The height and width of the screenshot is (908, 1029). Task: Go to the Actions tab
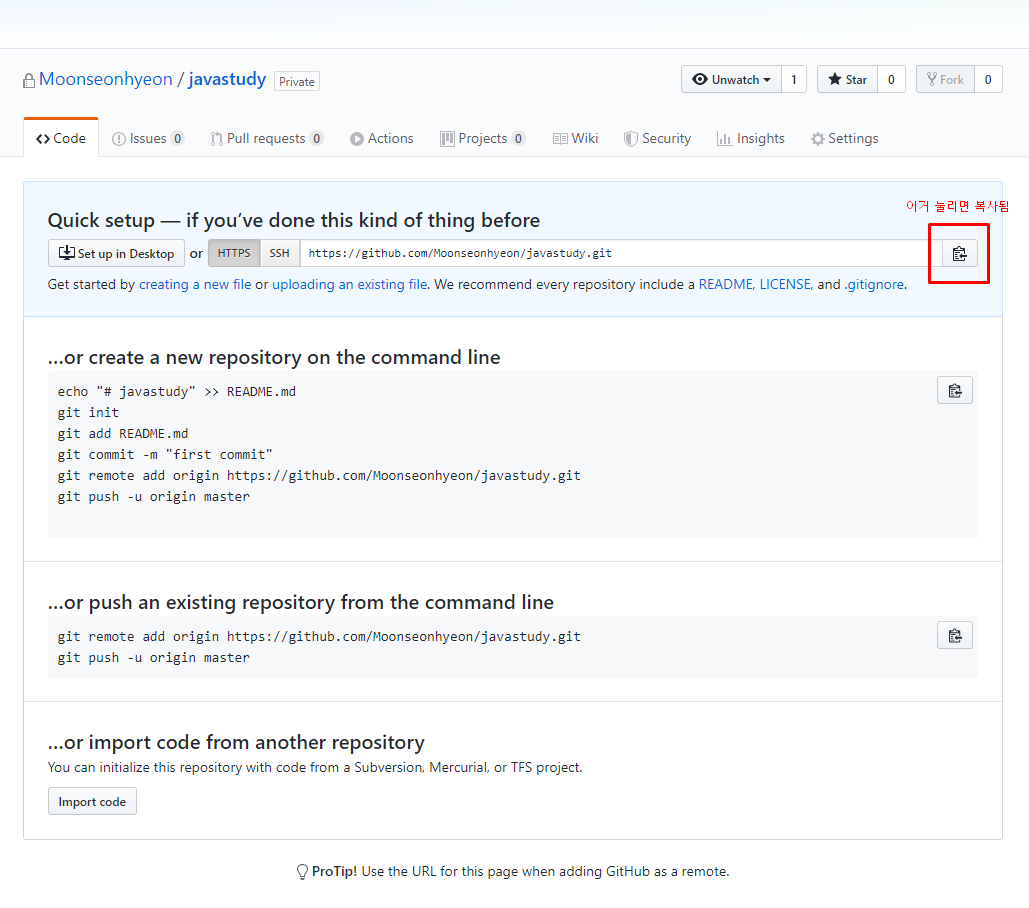tap(382, 138)
